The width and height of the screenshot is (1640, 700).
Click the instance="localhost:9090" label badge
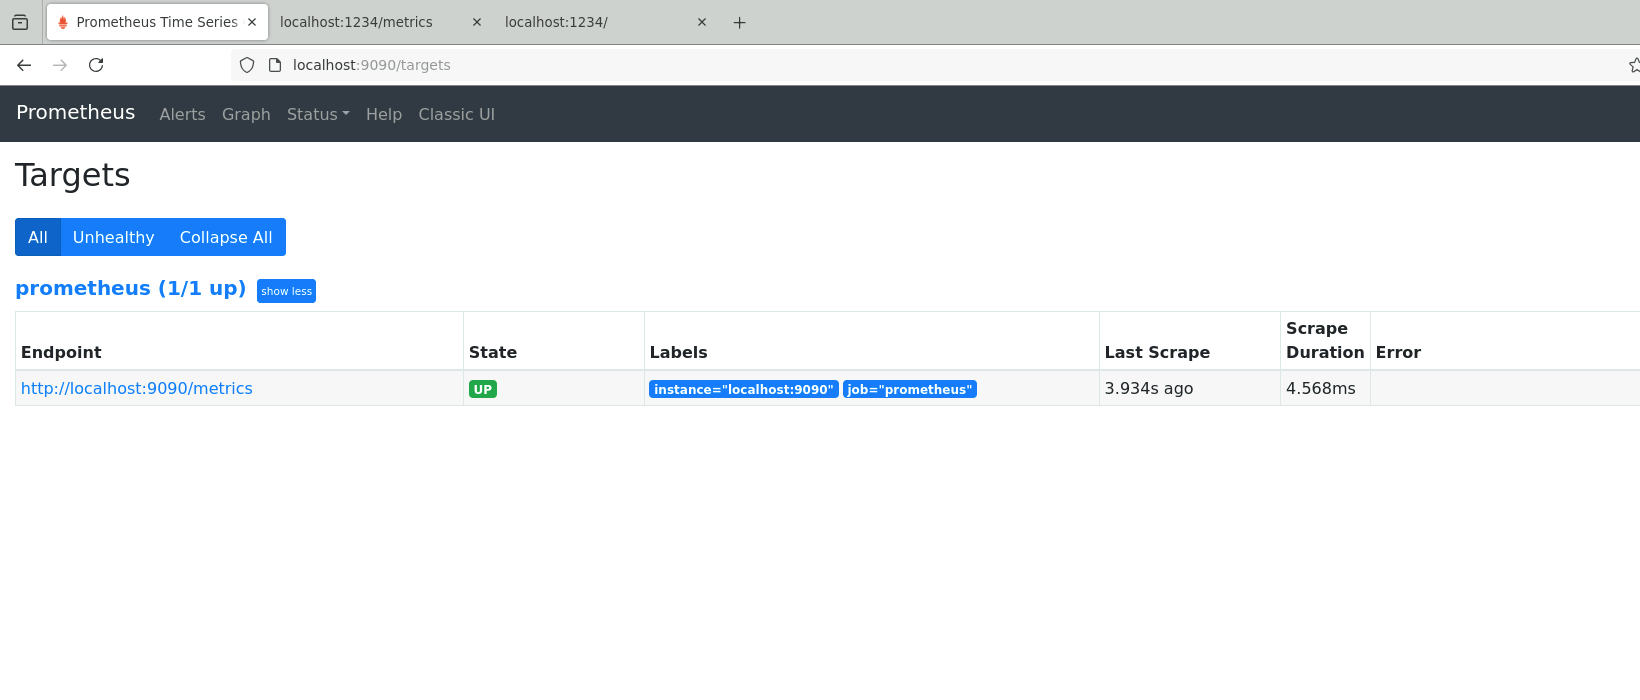click(x=744, y=389)
